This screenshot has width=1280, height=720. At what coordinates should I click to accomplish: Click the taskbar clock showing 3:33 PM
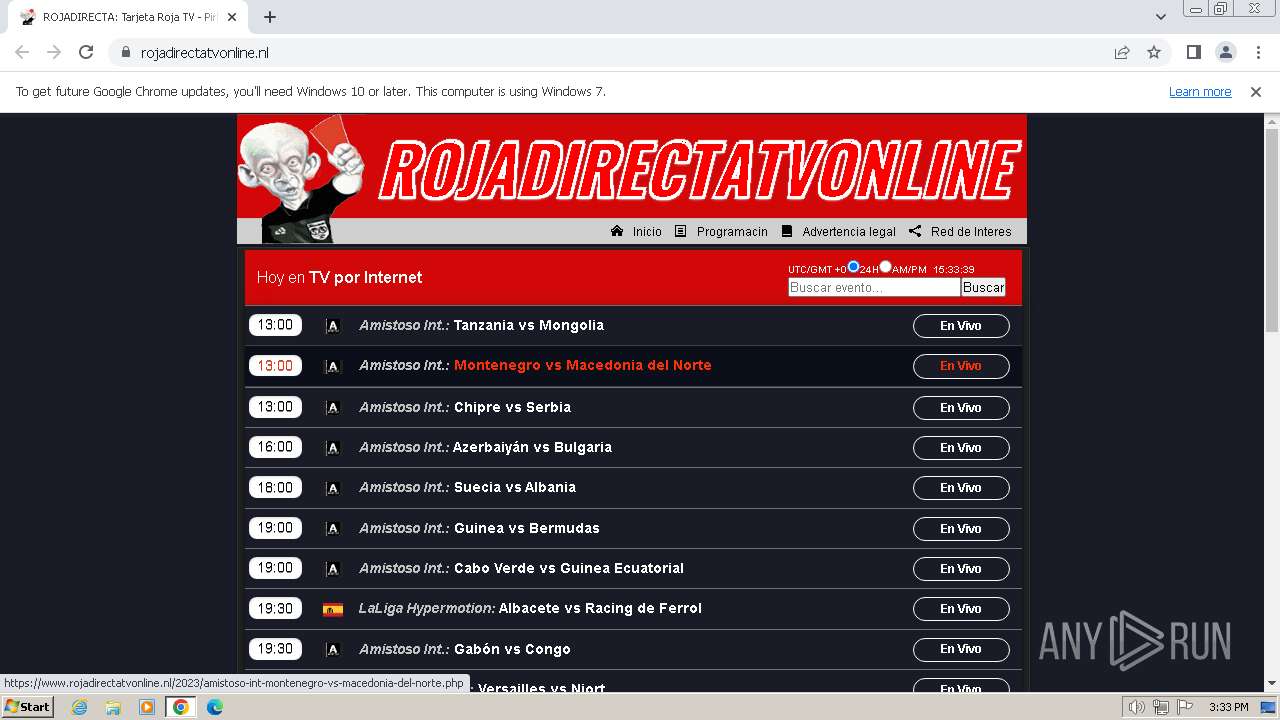1228,707
